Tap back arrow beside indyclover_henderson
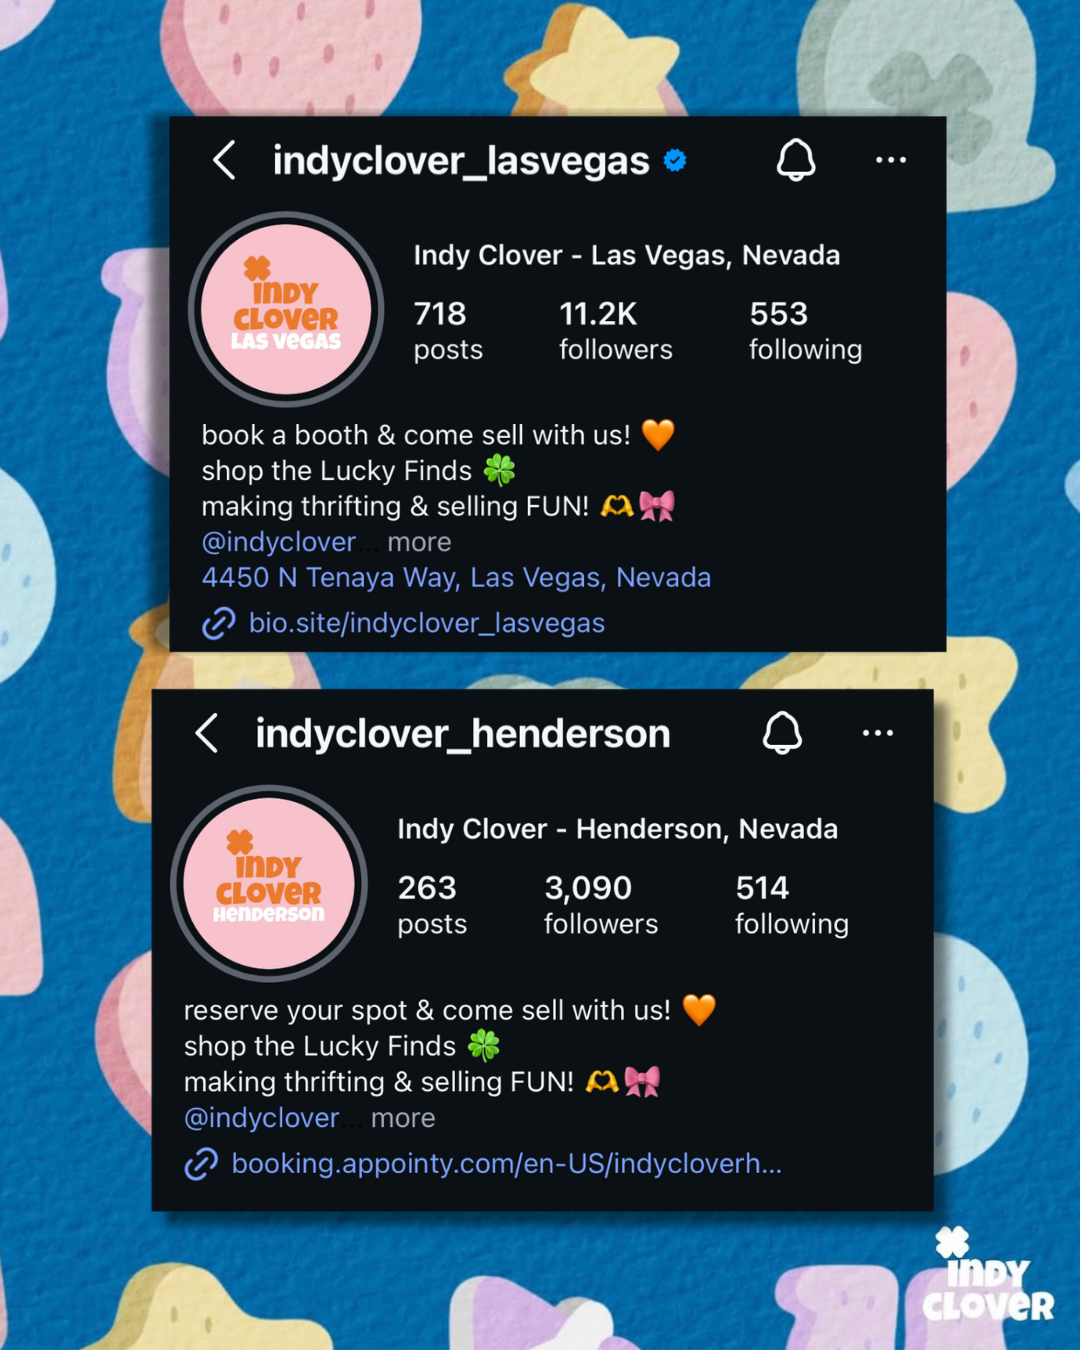Viewport: 1080px width, 1350px height. pyautogui.click(x=207, y=733)
